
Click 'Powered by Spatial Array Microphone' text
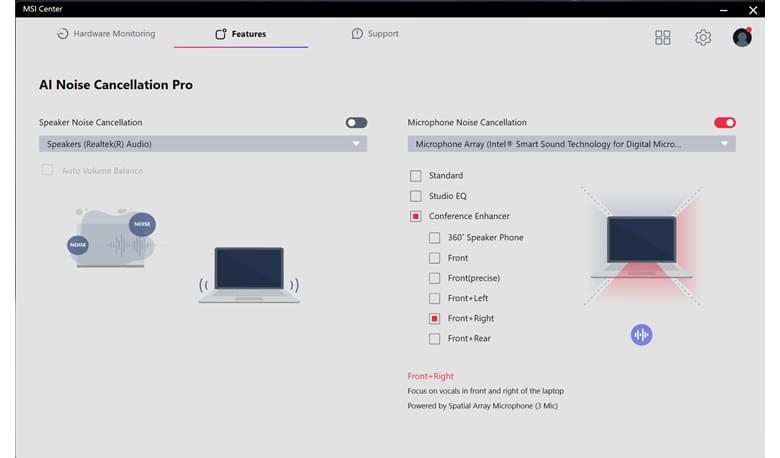[483, 406]
